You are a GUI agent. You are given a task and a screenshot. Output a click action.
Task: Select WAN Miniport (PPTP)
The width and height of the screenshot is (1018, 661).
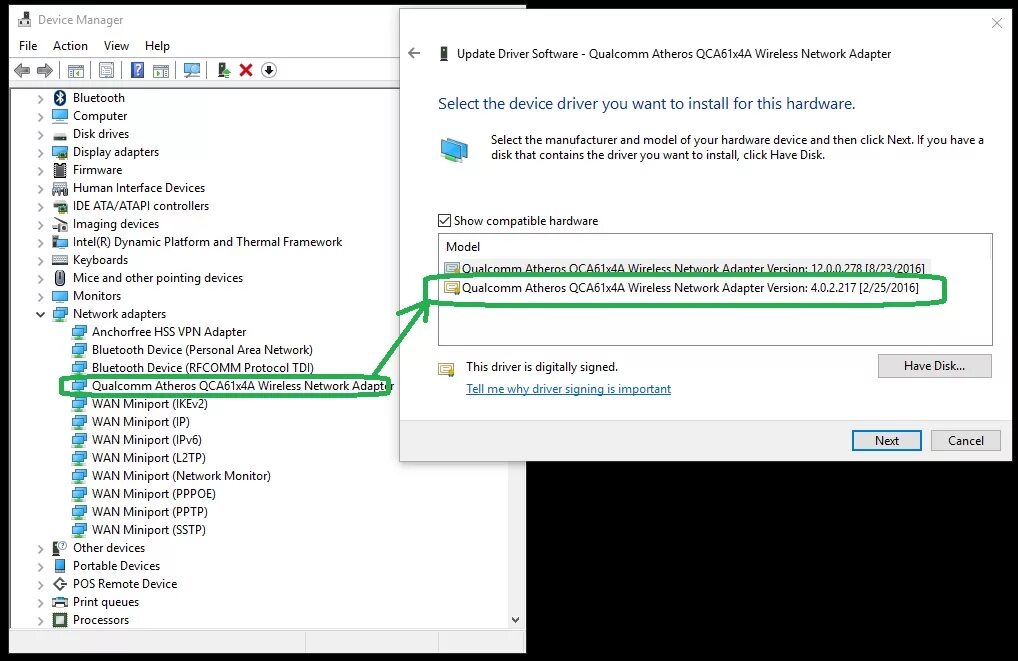[140, 512]
